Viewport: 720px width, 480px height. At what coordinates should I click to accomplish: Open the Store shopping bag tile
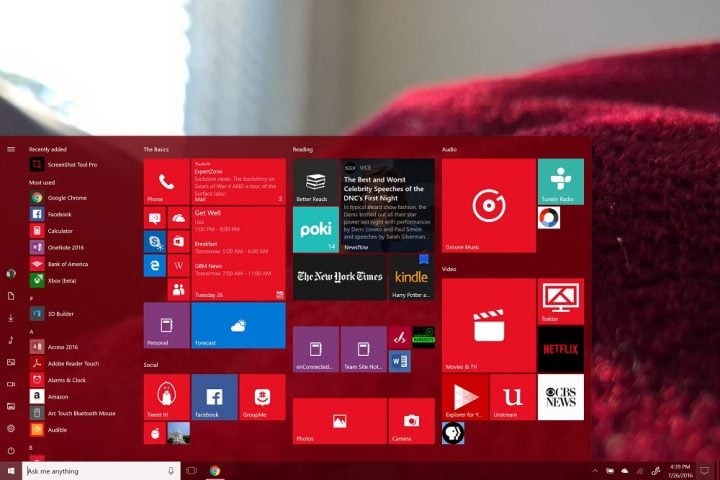click(179, 242)
